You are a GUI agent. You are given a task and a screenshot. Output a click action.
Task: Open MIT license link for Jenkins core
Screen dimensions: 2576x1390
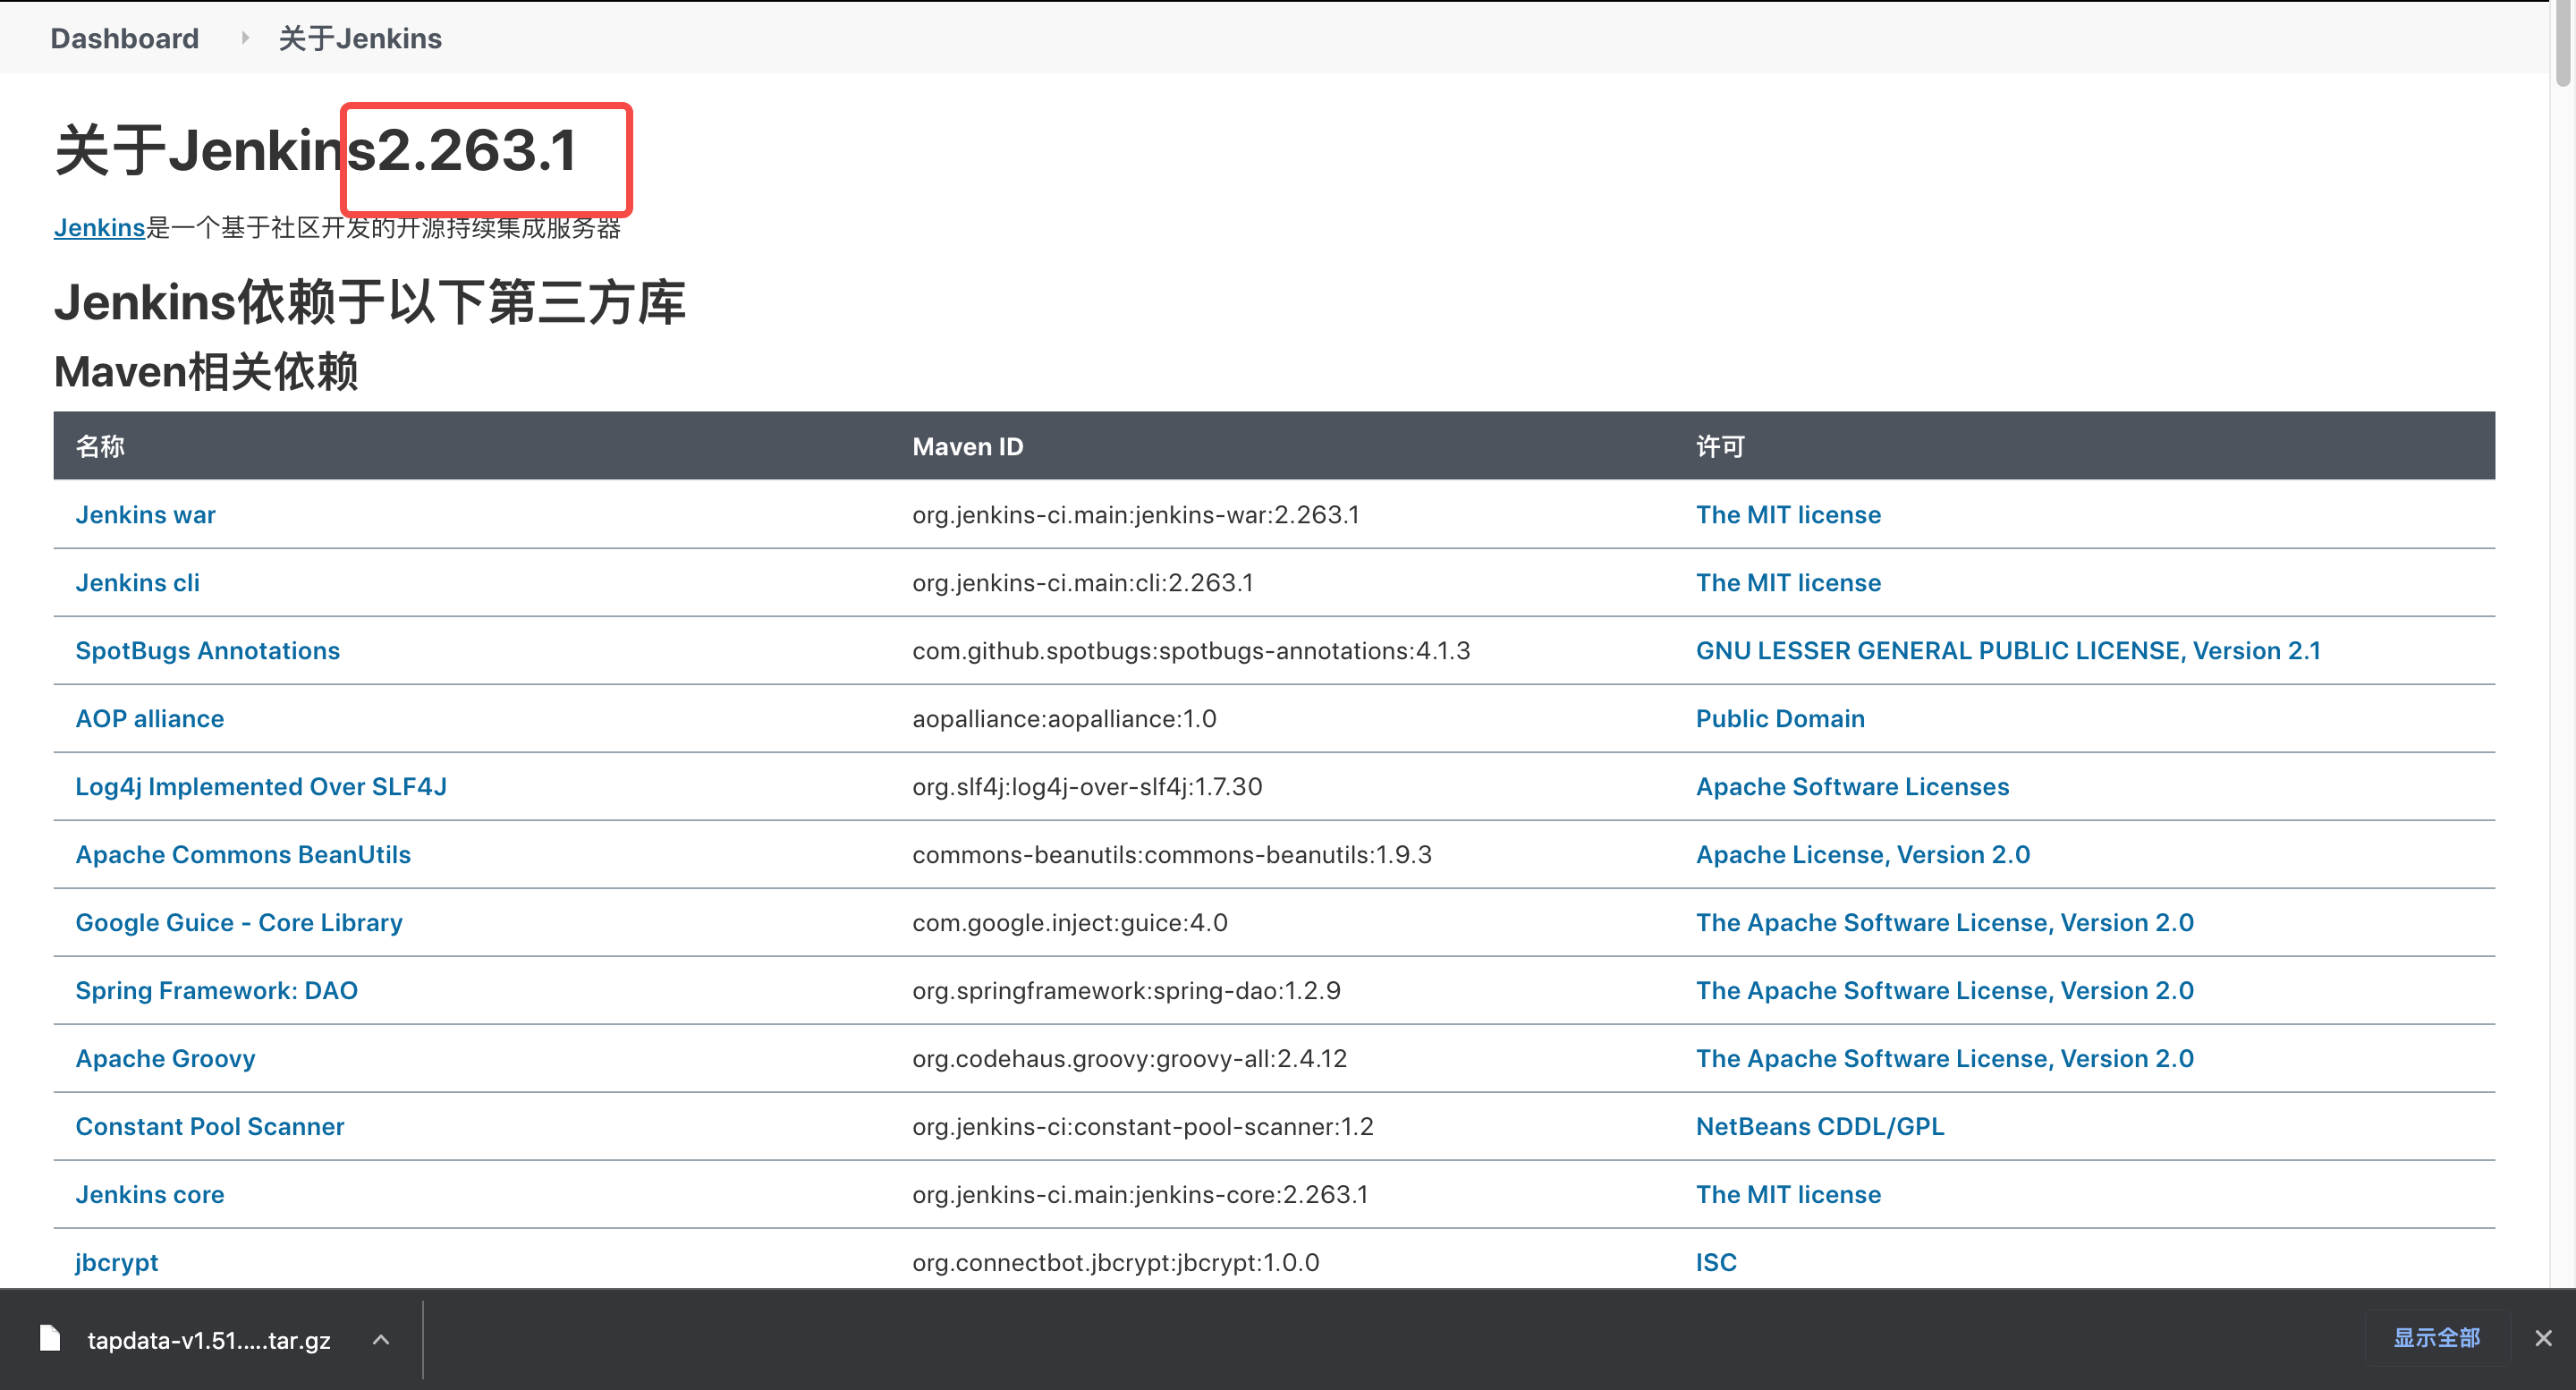tap(1788, 1195)
